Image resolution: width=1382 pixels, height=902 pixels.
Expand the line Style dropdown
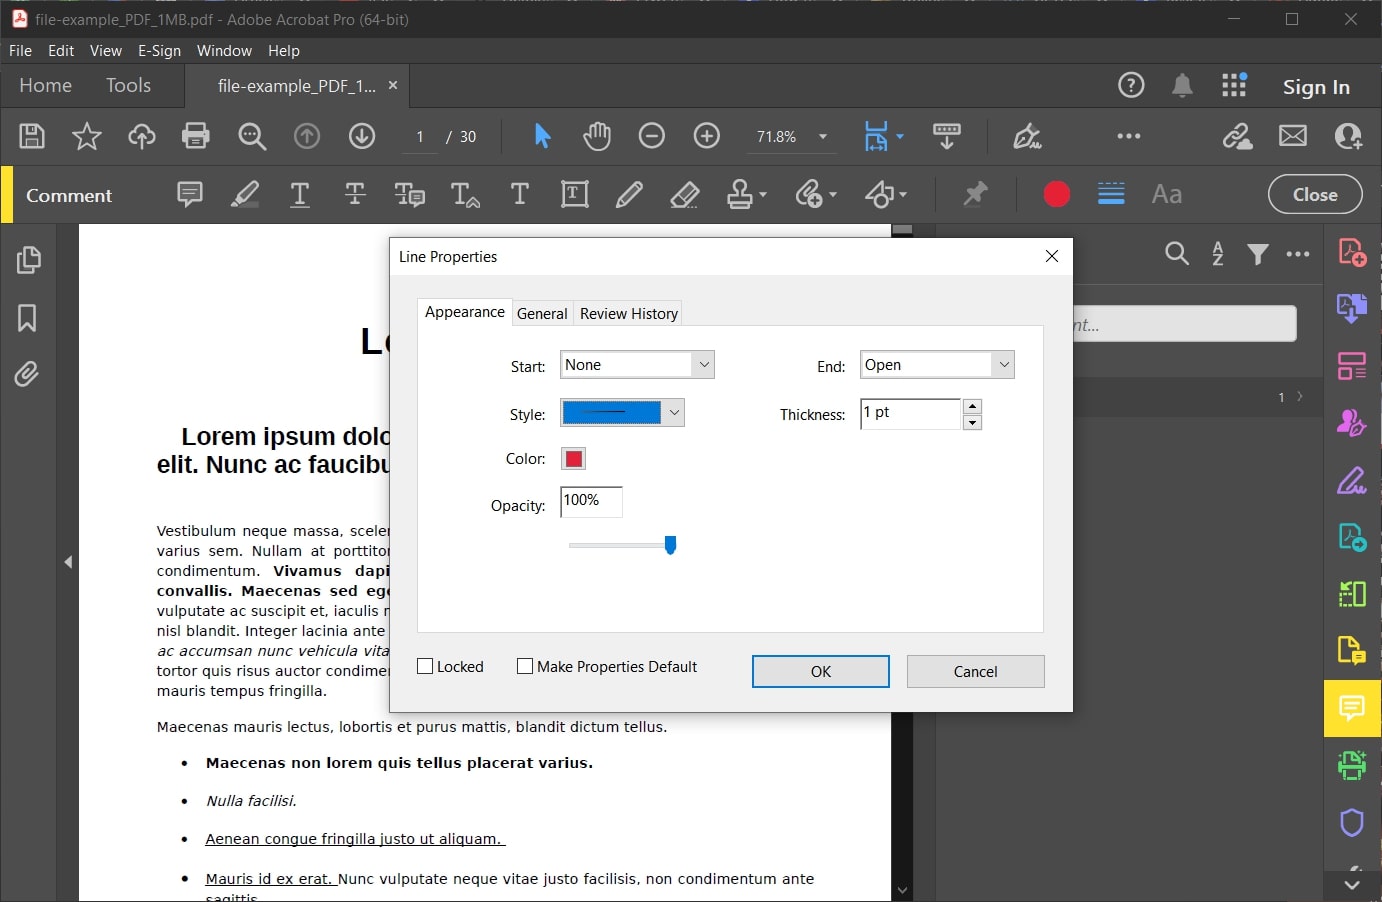(674, 412)
